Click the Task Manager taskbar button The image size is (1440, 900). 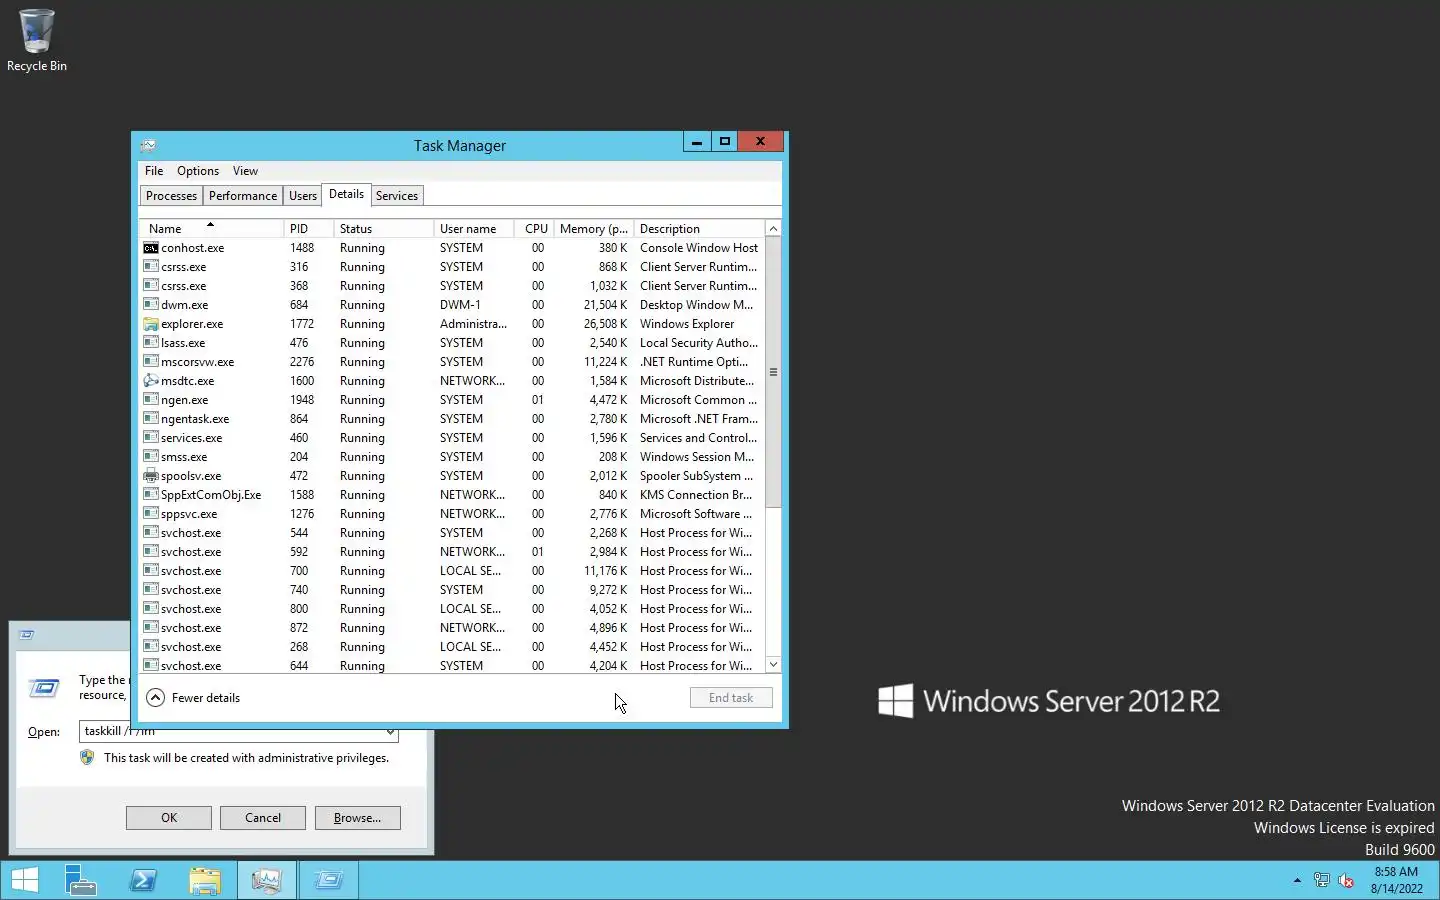[x=267, y=880]
